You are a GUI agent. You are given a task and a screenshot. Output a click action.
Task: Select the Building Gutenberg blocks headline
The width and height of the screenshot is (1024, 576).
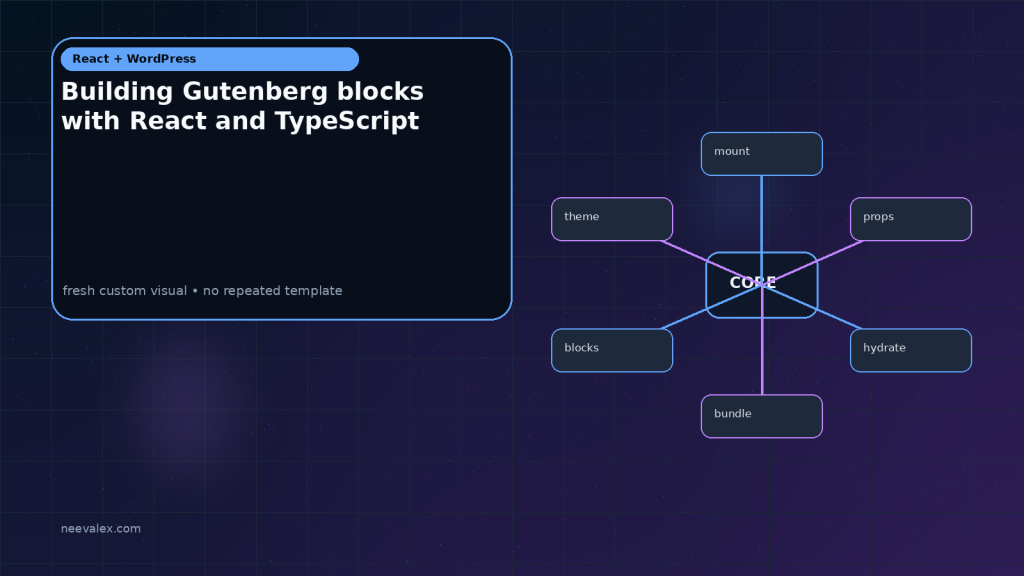coord(242,106)
